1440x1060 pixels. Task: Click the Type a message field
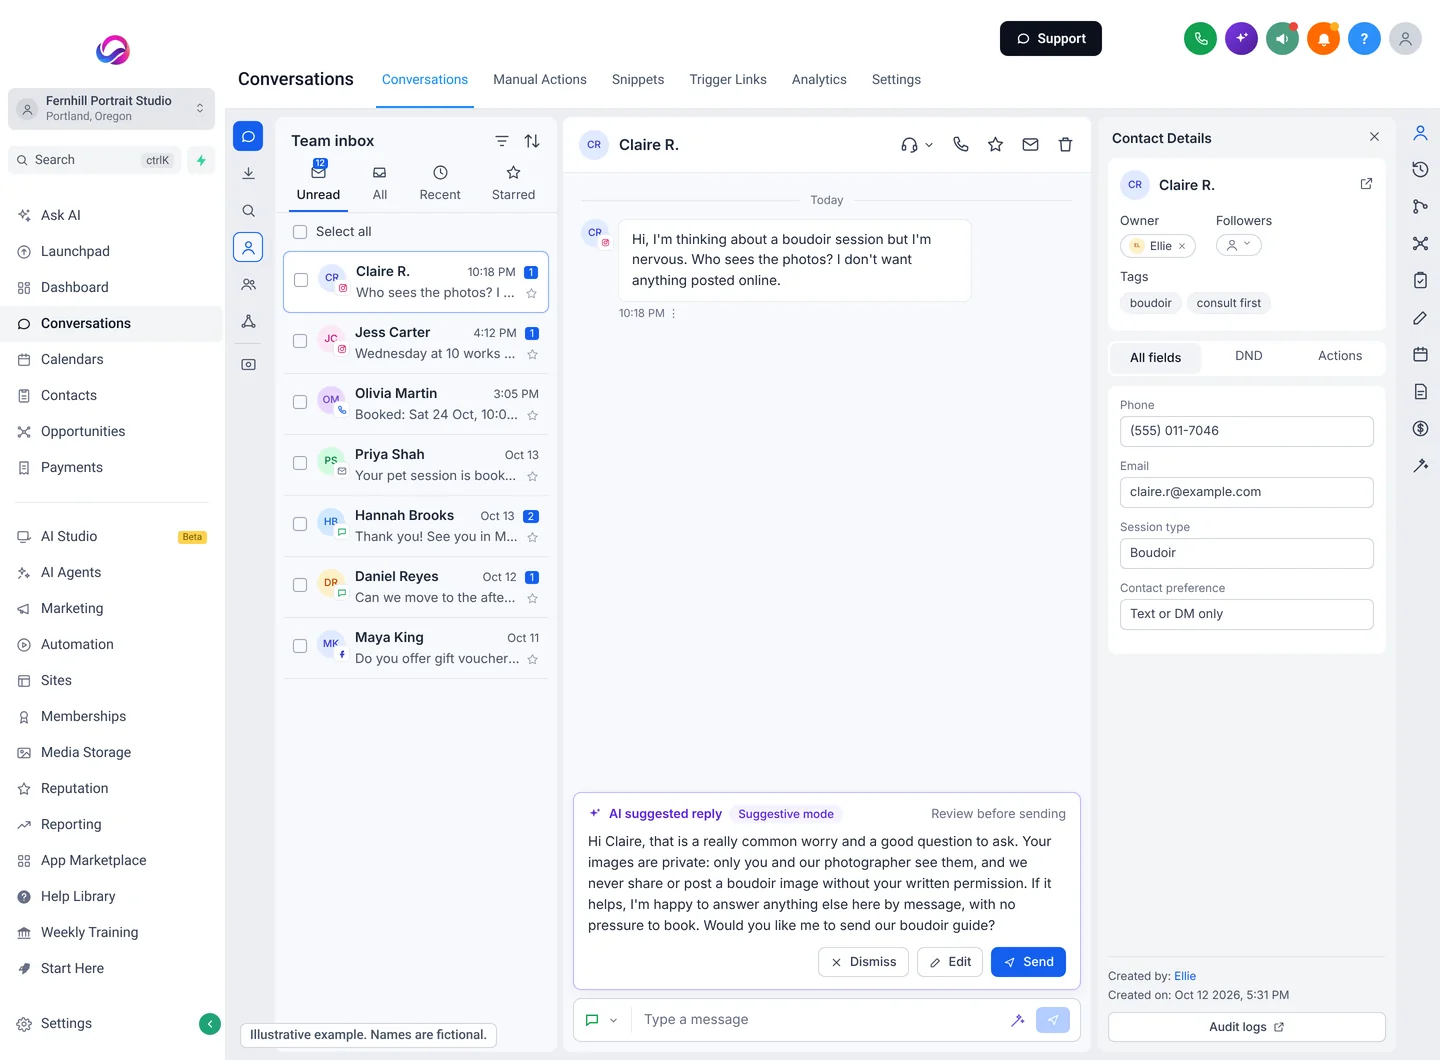click(820, 1020)
